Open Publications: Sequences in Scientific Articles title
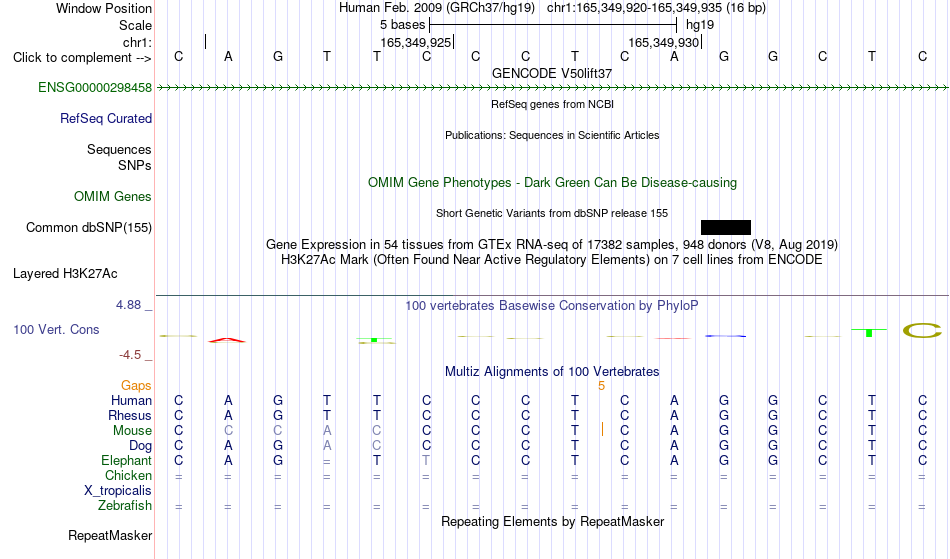This screenshot has height=559, width=950. pos(552,135)
